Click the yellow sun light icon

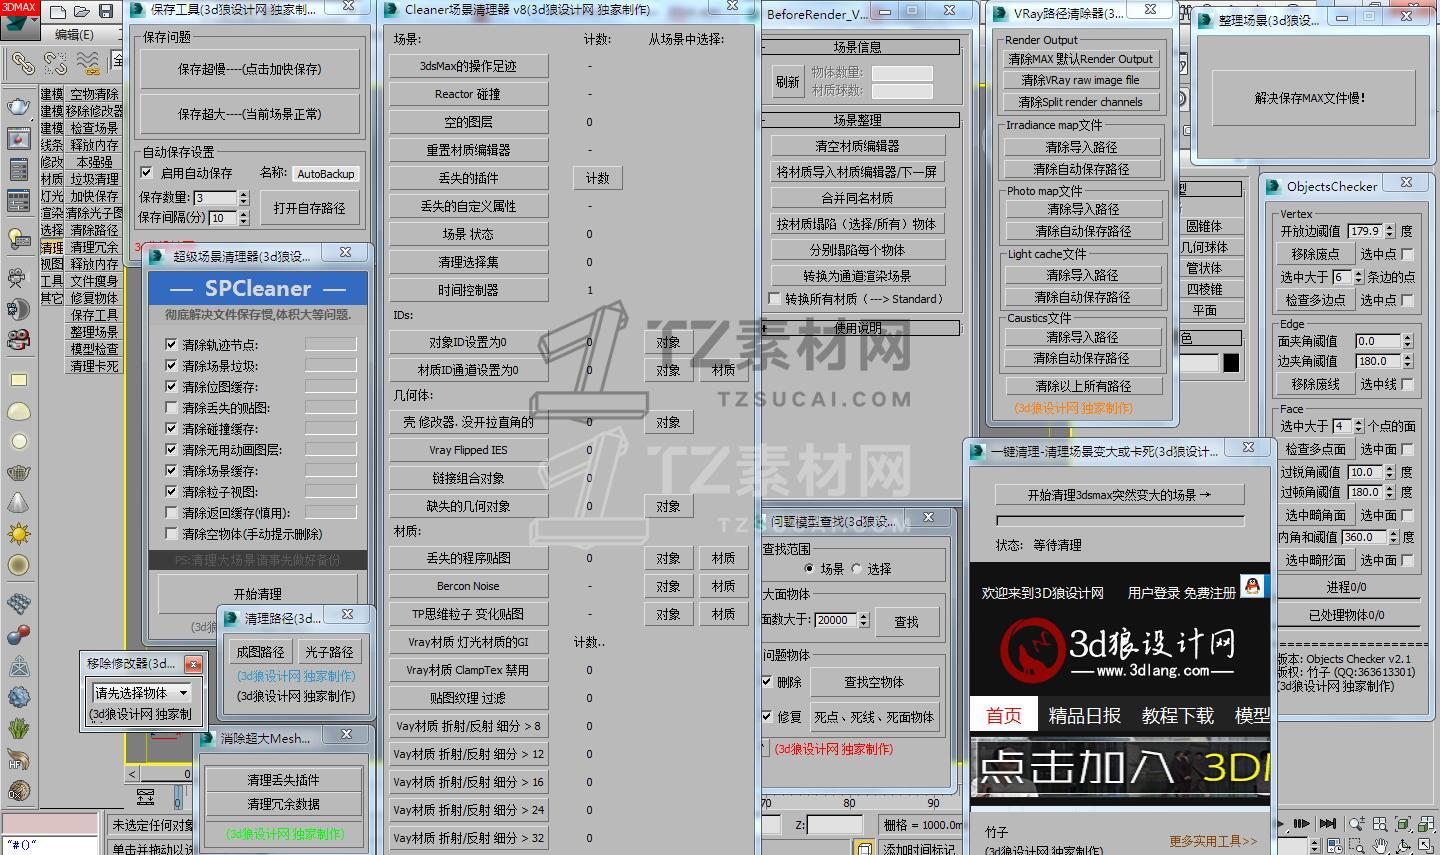click(18, 534)
